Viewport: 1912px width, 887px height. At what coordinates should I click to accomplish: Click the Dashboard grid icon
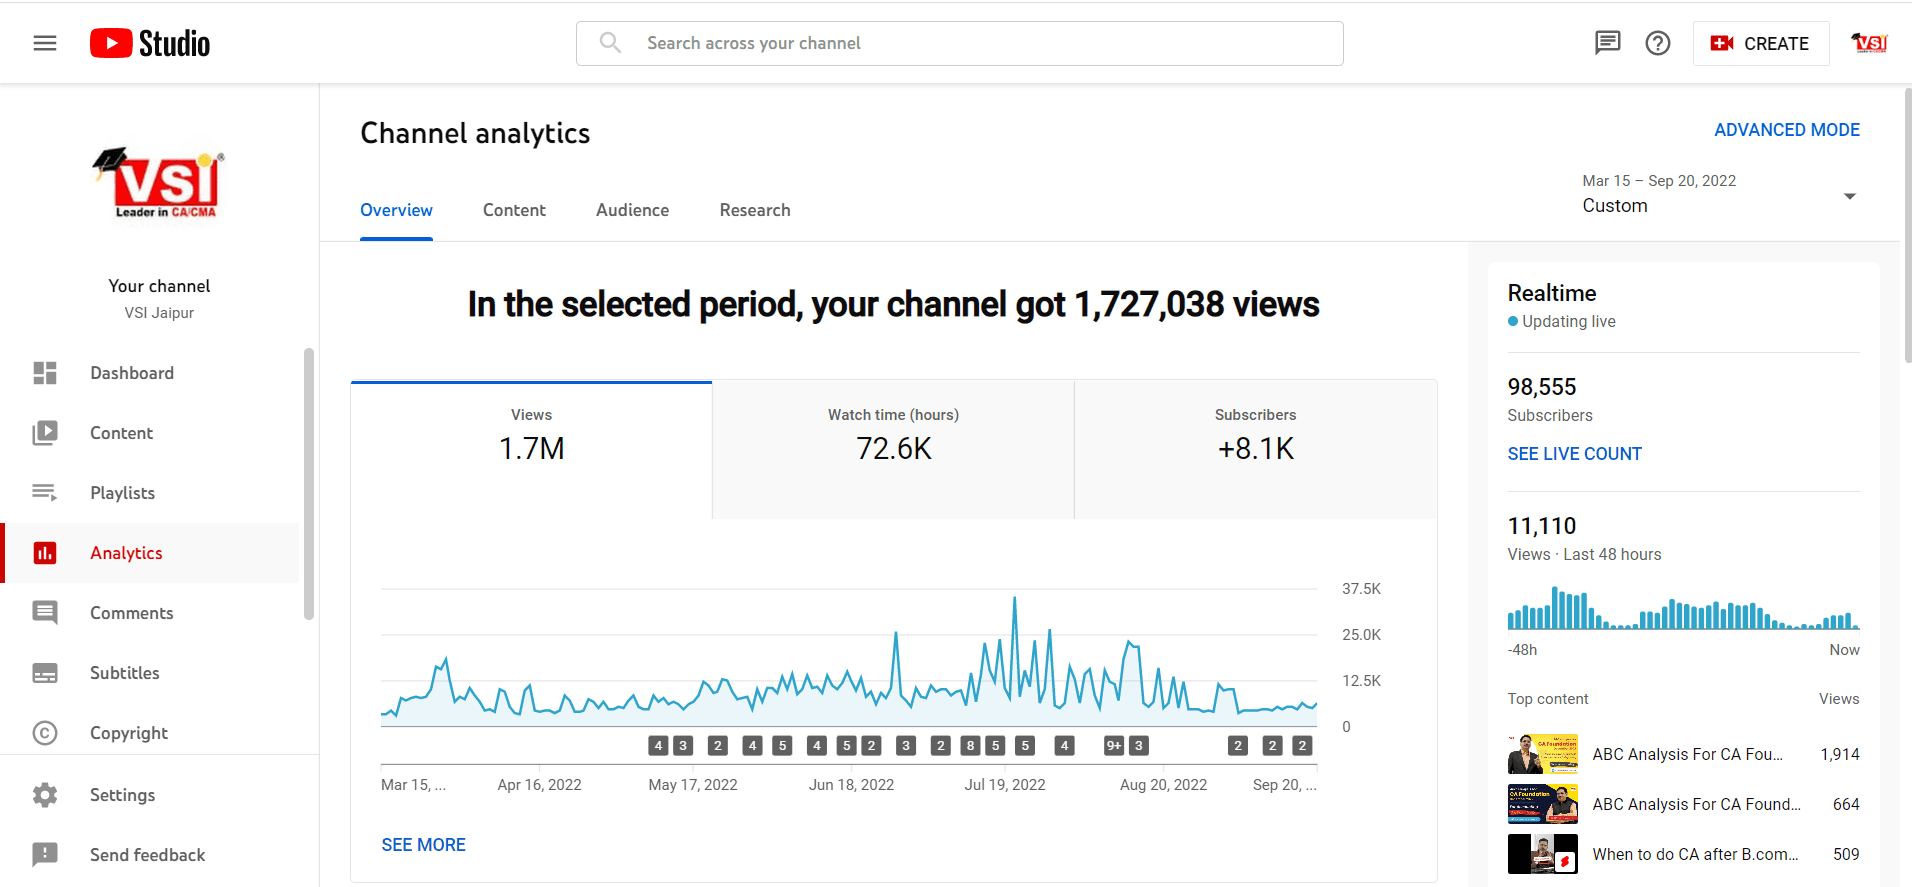coord(45,373)
